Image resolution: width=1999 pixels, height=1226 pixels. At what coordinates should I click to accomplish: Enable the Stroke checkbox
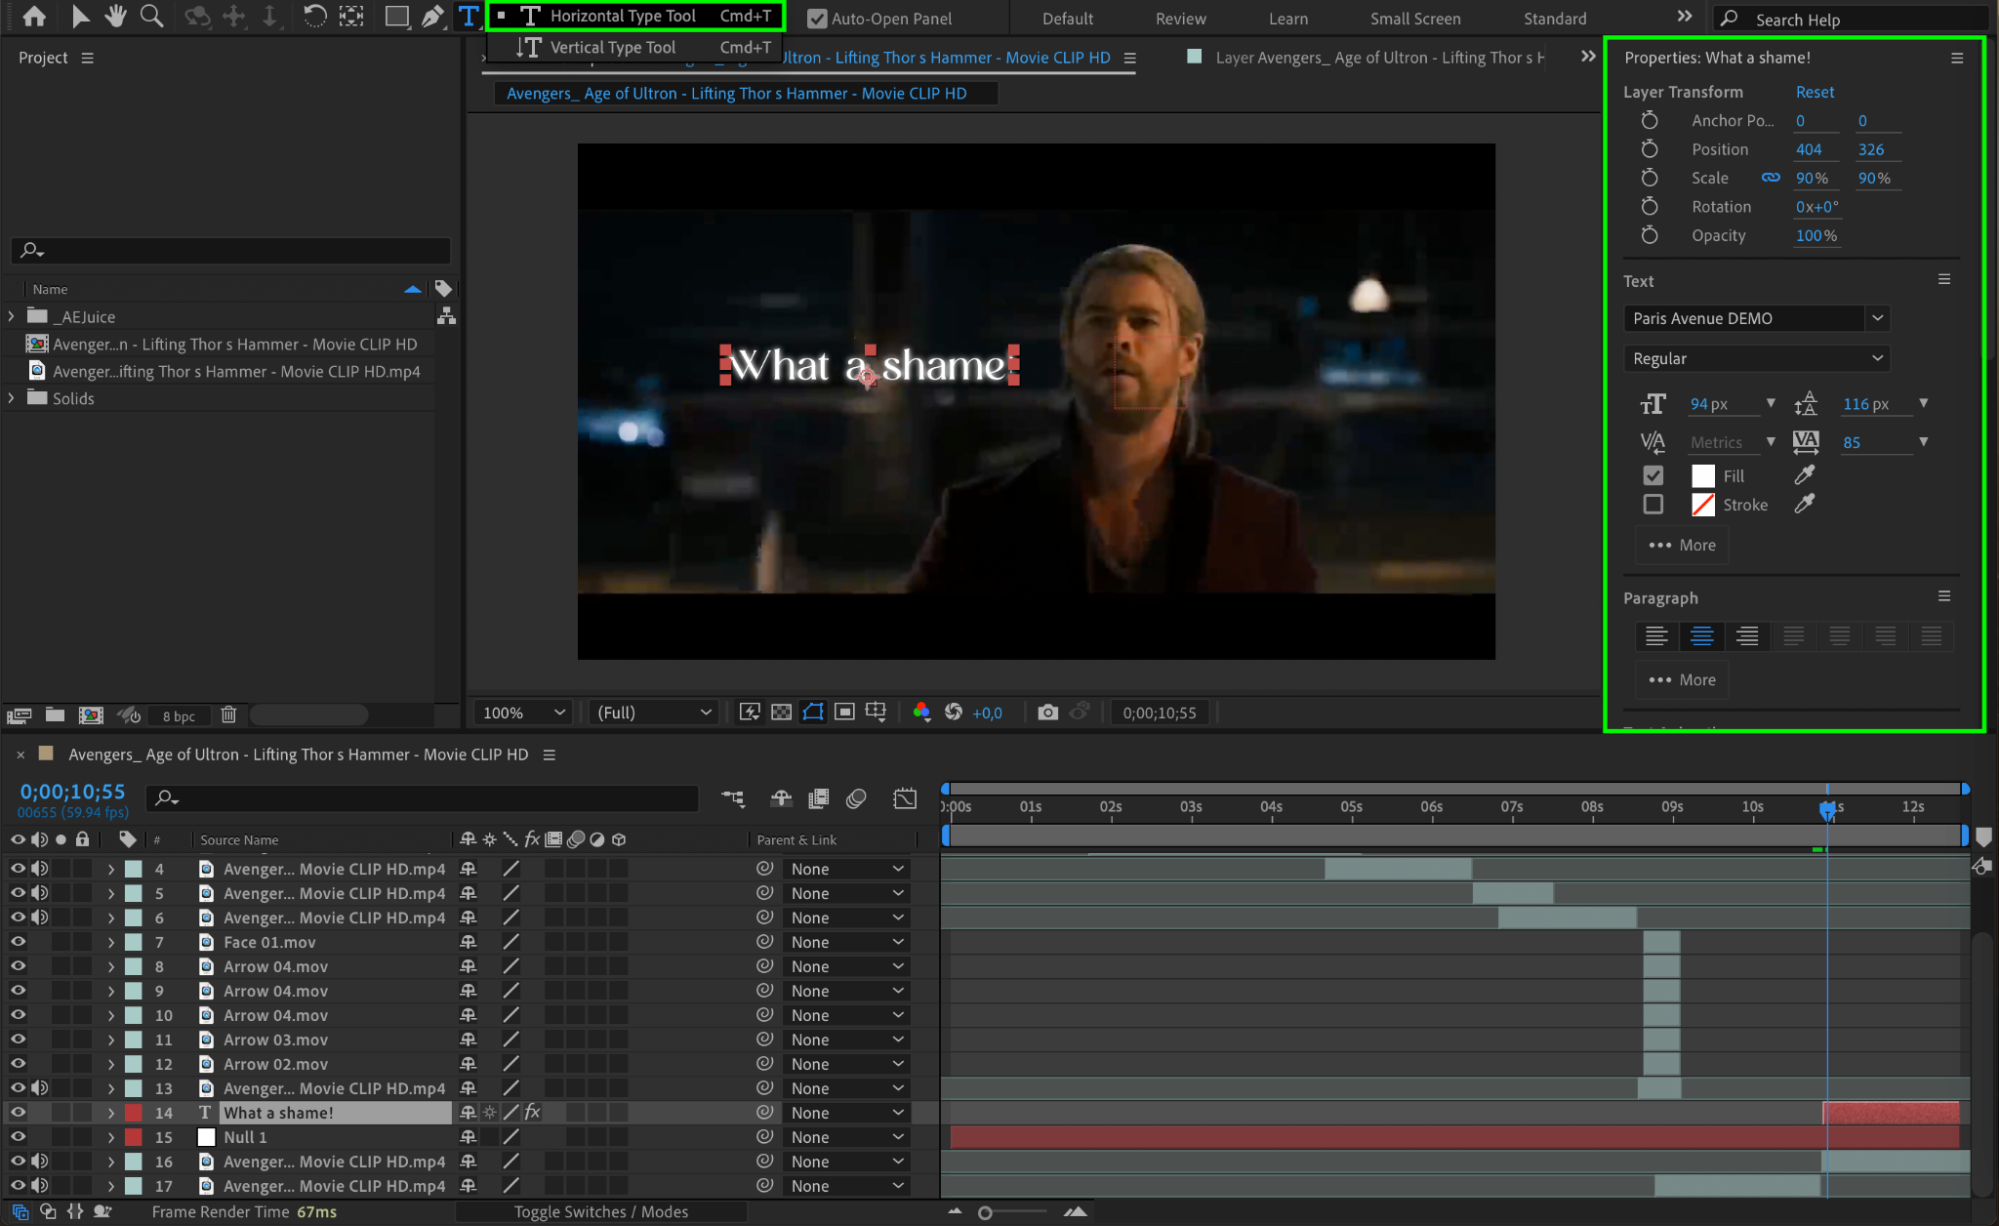click(x=1653, y=504)
